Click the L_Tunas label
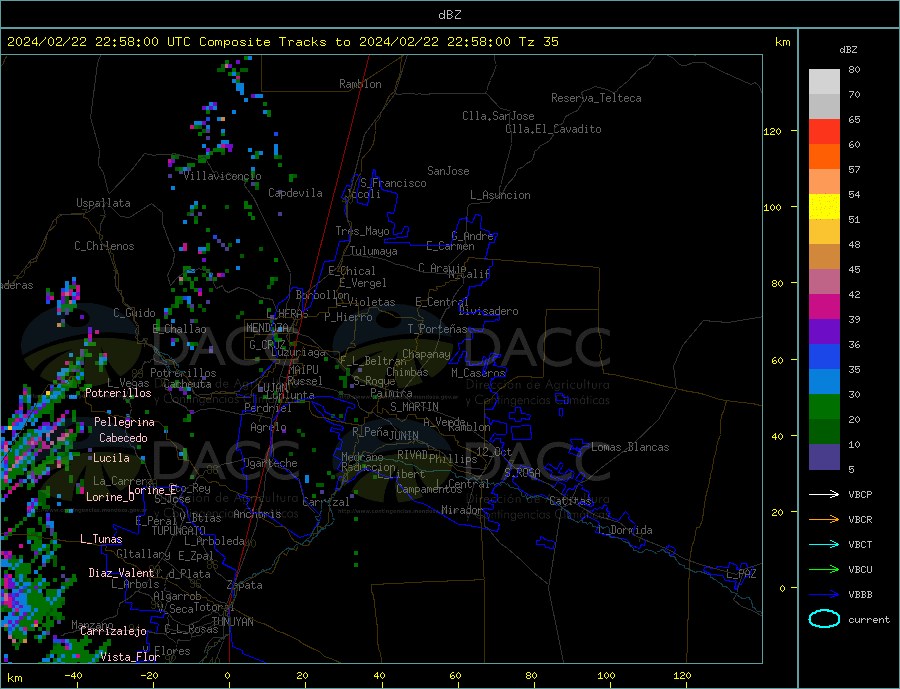 [101, 539]
